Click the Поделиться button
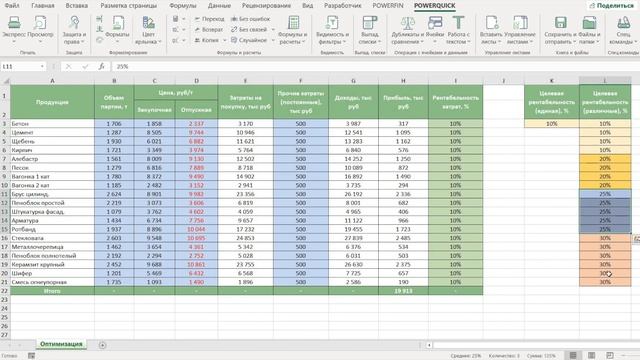The width and height of the screenshot is (640, 360). point(611,6)
